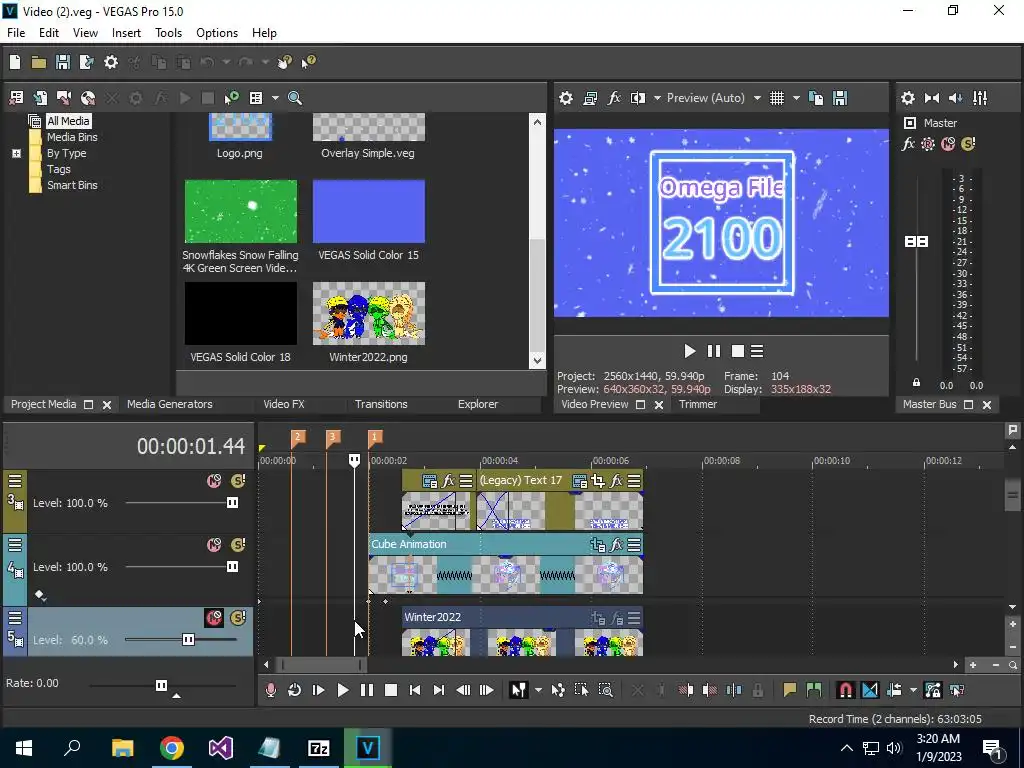Lock Master Bus fader channels
The height and width of the screenshot is (768, 1024).
click(916, 383)
